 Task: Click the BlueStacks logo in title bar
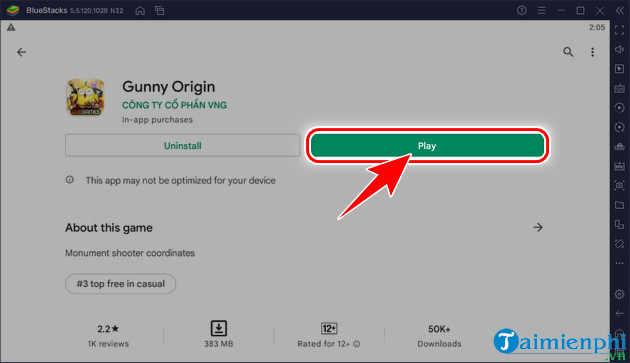click(13, 10)
